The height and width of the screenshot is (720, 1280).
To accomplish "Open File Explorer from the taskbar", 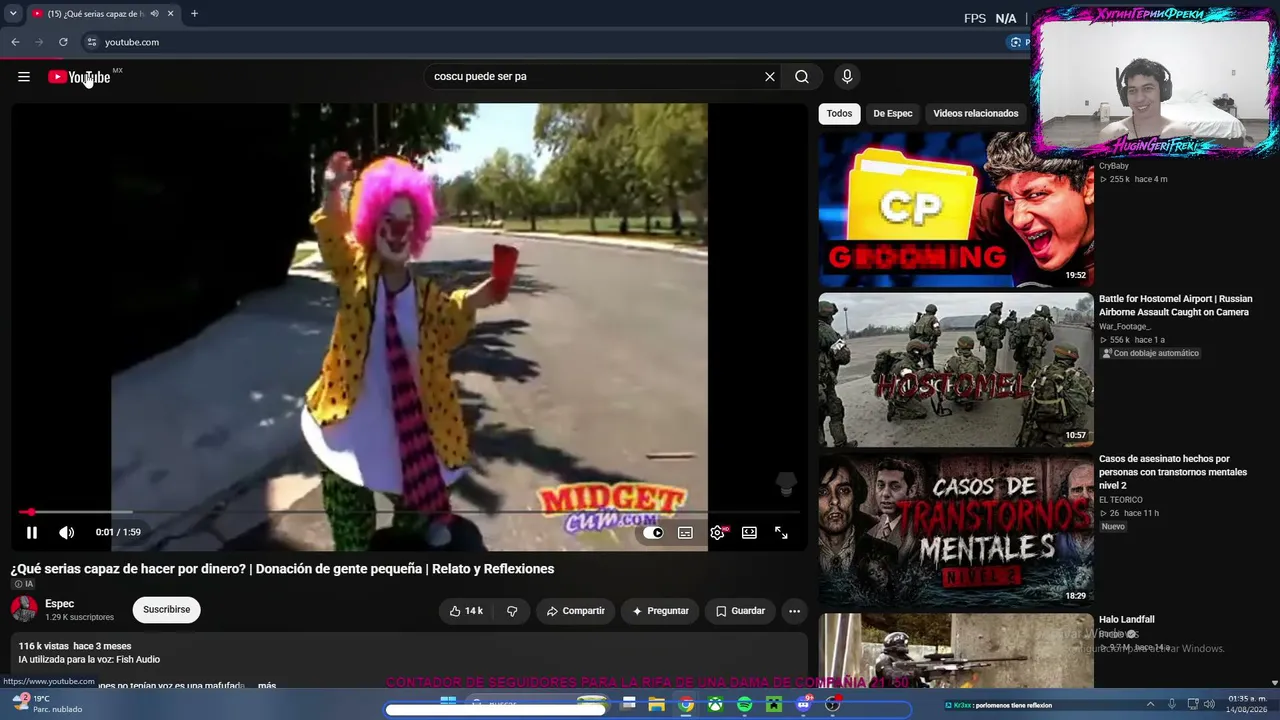I will tap(657, 705).
